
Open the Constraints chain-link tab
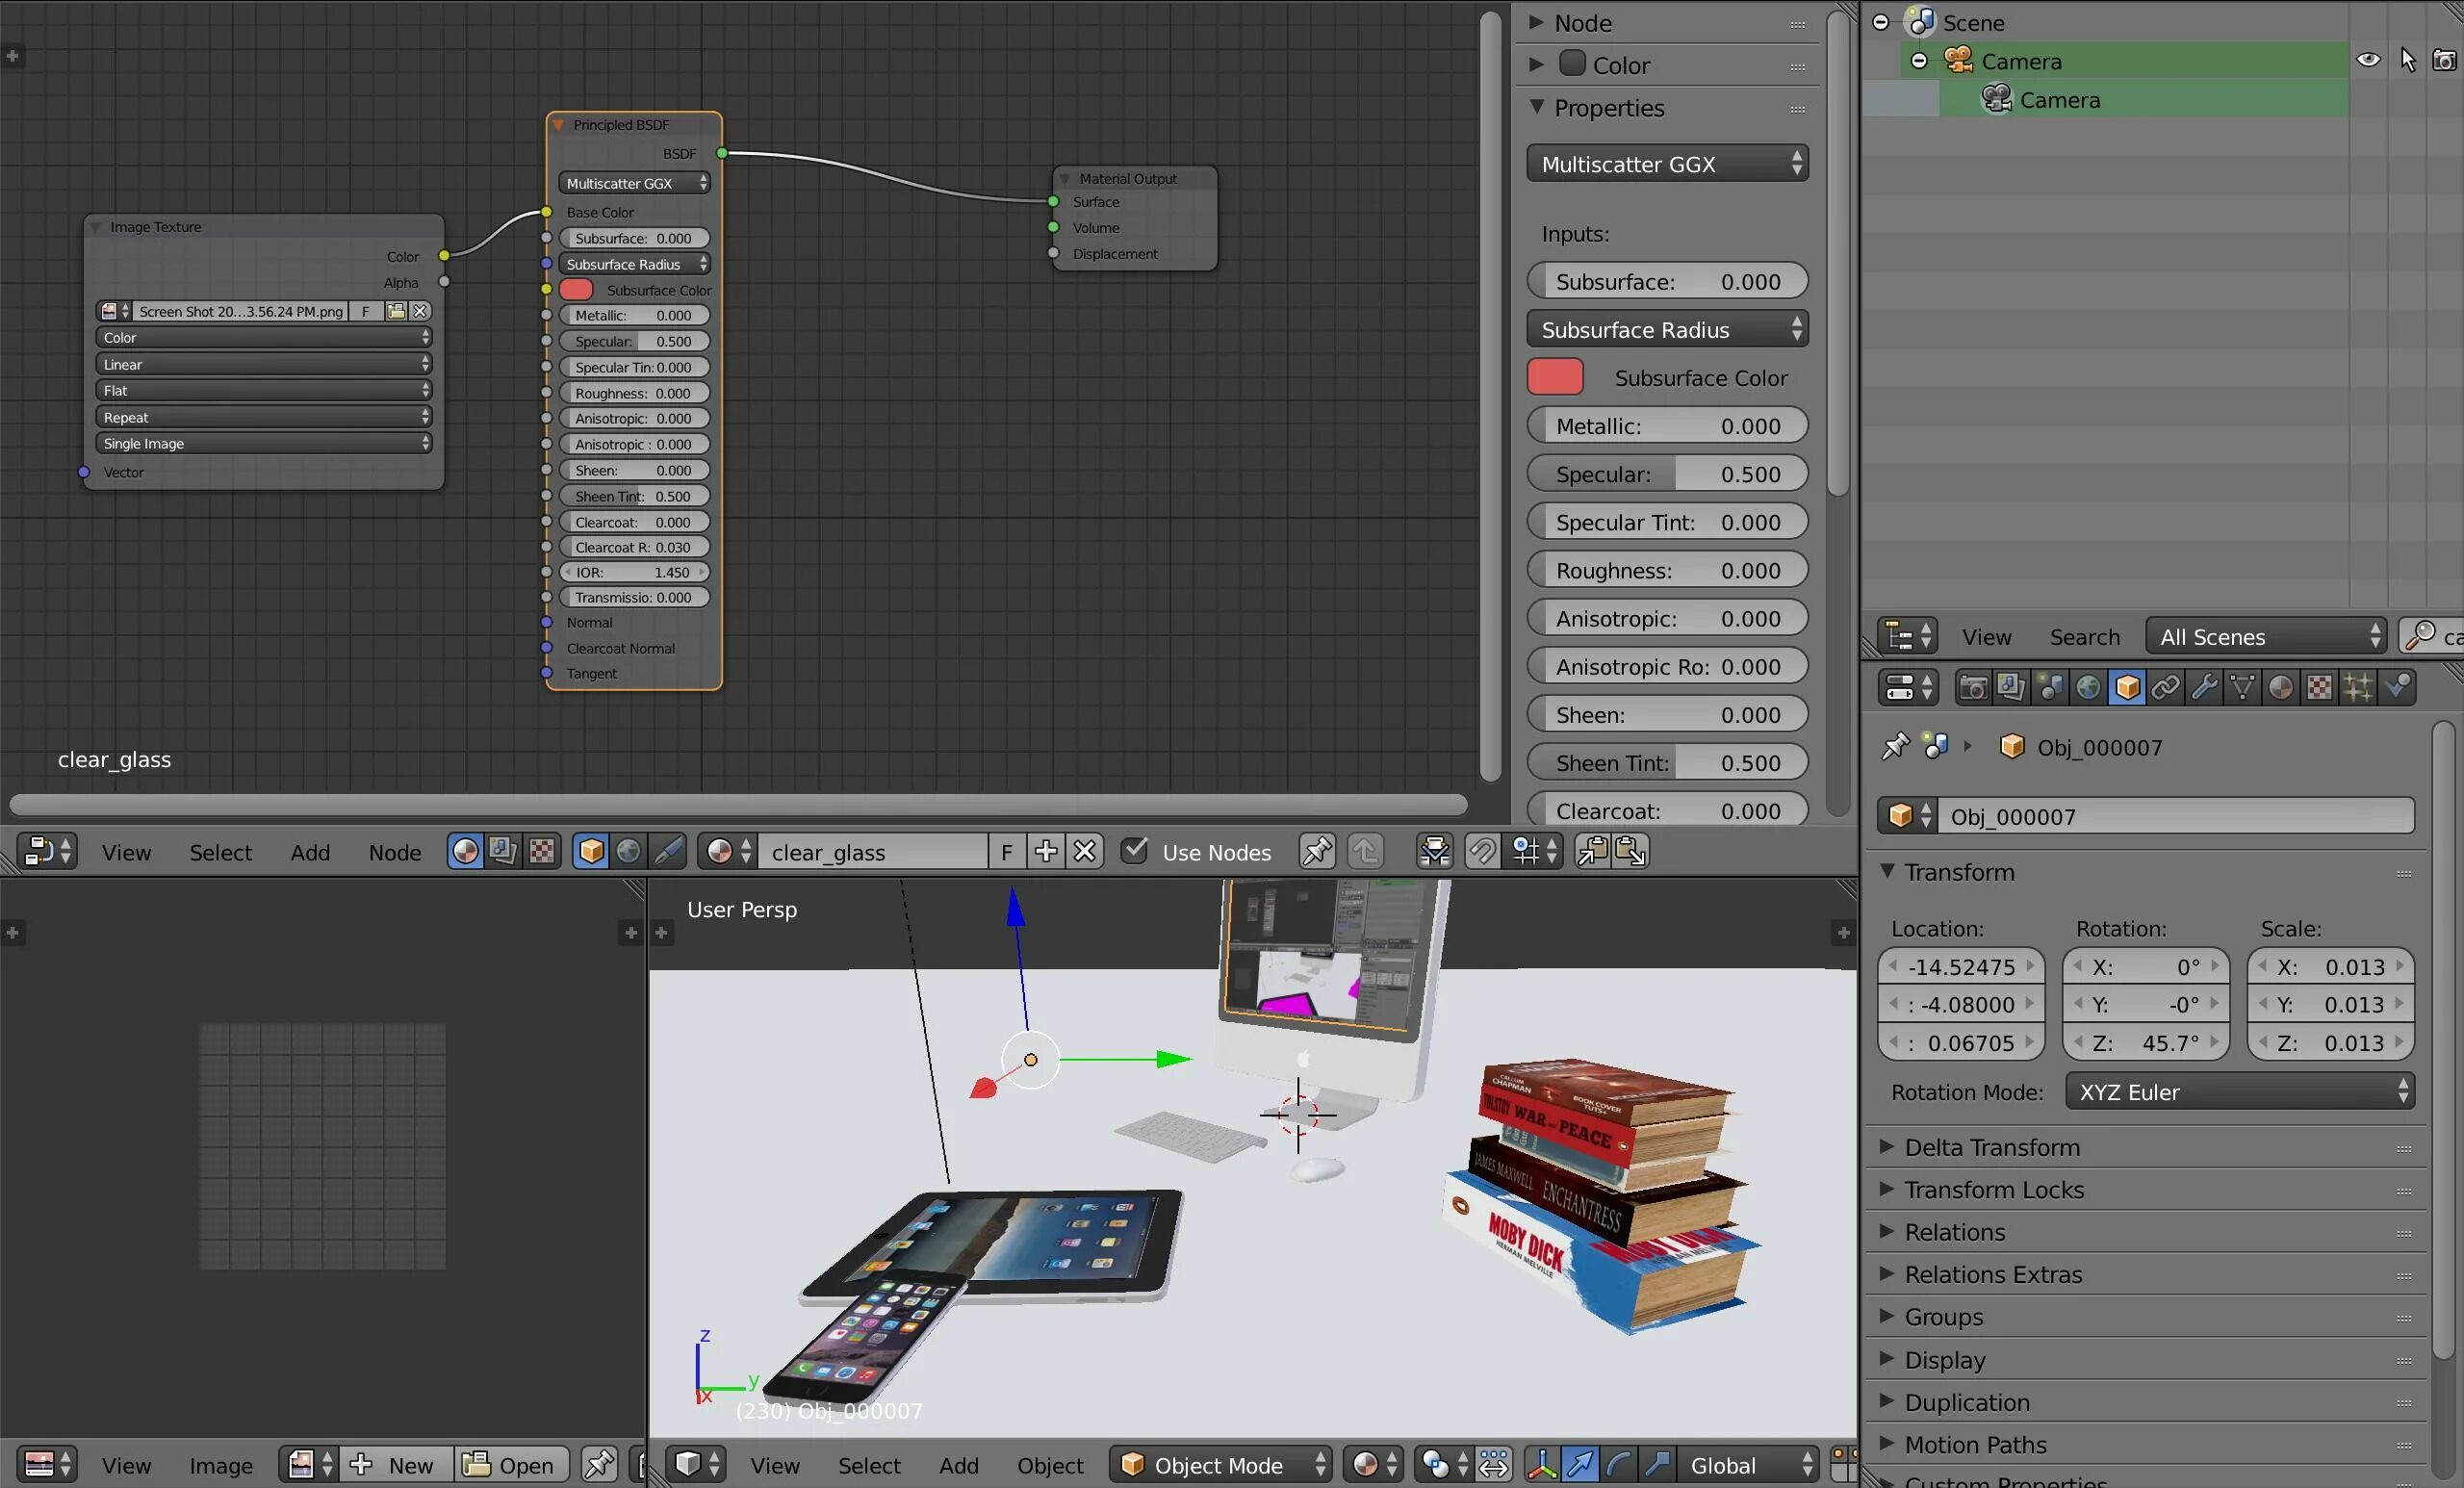[x=2165, y=687]
